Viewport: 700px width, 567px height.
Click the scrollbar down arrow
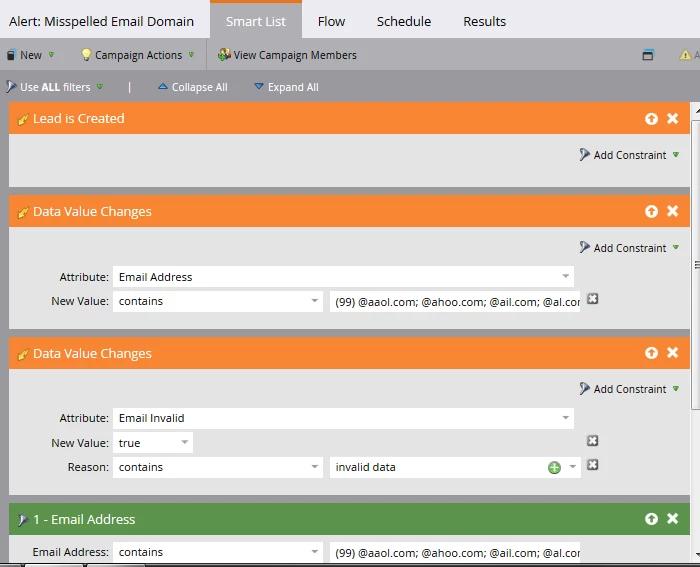pos(696,555)
